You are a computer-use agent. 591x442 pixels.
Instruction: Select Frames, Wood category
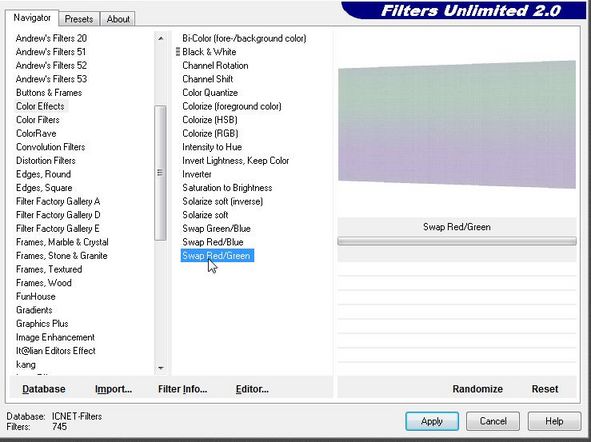coord(44,283)
